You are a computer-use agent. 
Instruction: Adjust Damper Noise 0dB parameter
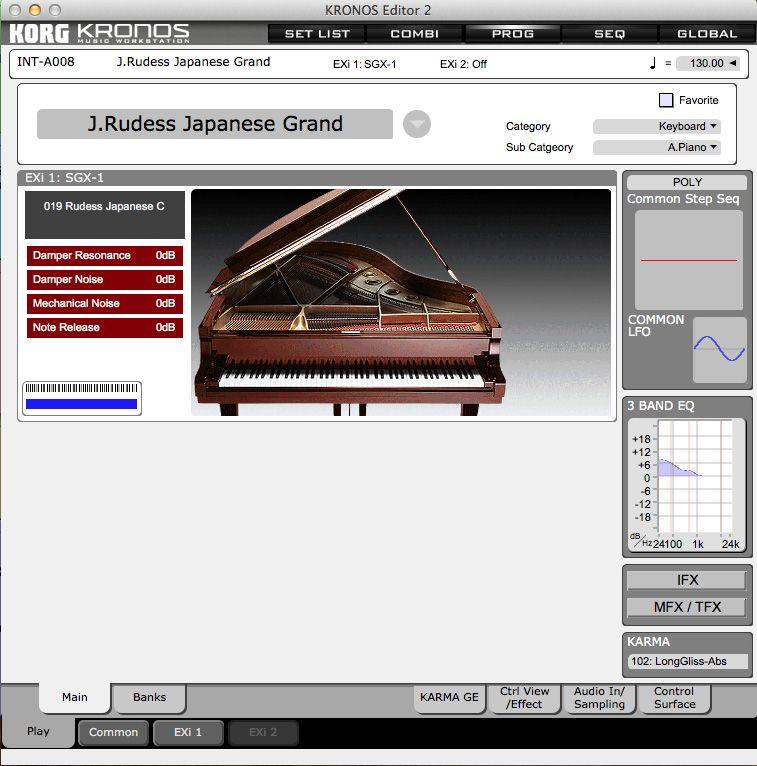(105, 280)
